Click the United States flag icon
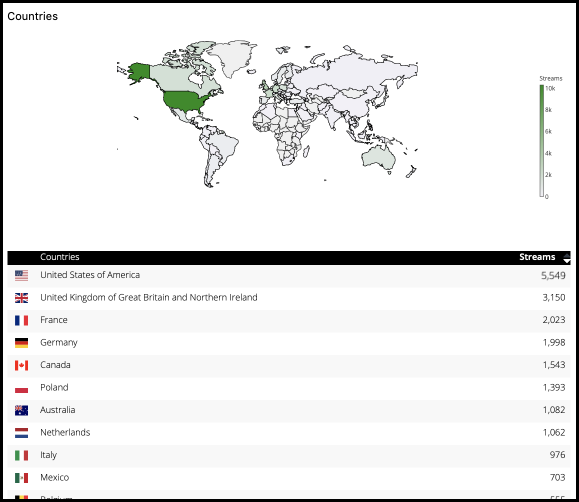Screen dimensions: 579x502 21,276
